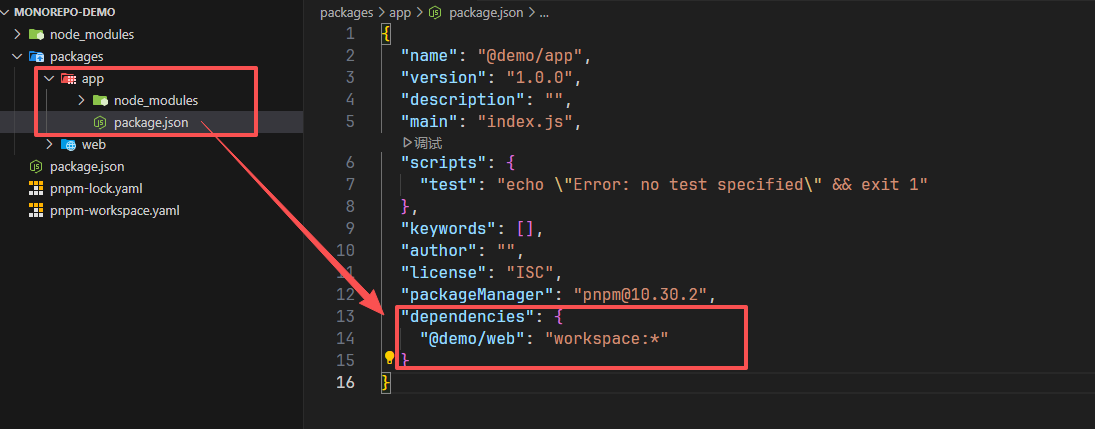Click the root package.json Node icon
The width and height of the screenshot is (1095, 429).
[x=36, y=167]
